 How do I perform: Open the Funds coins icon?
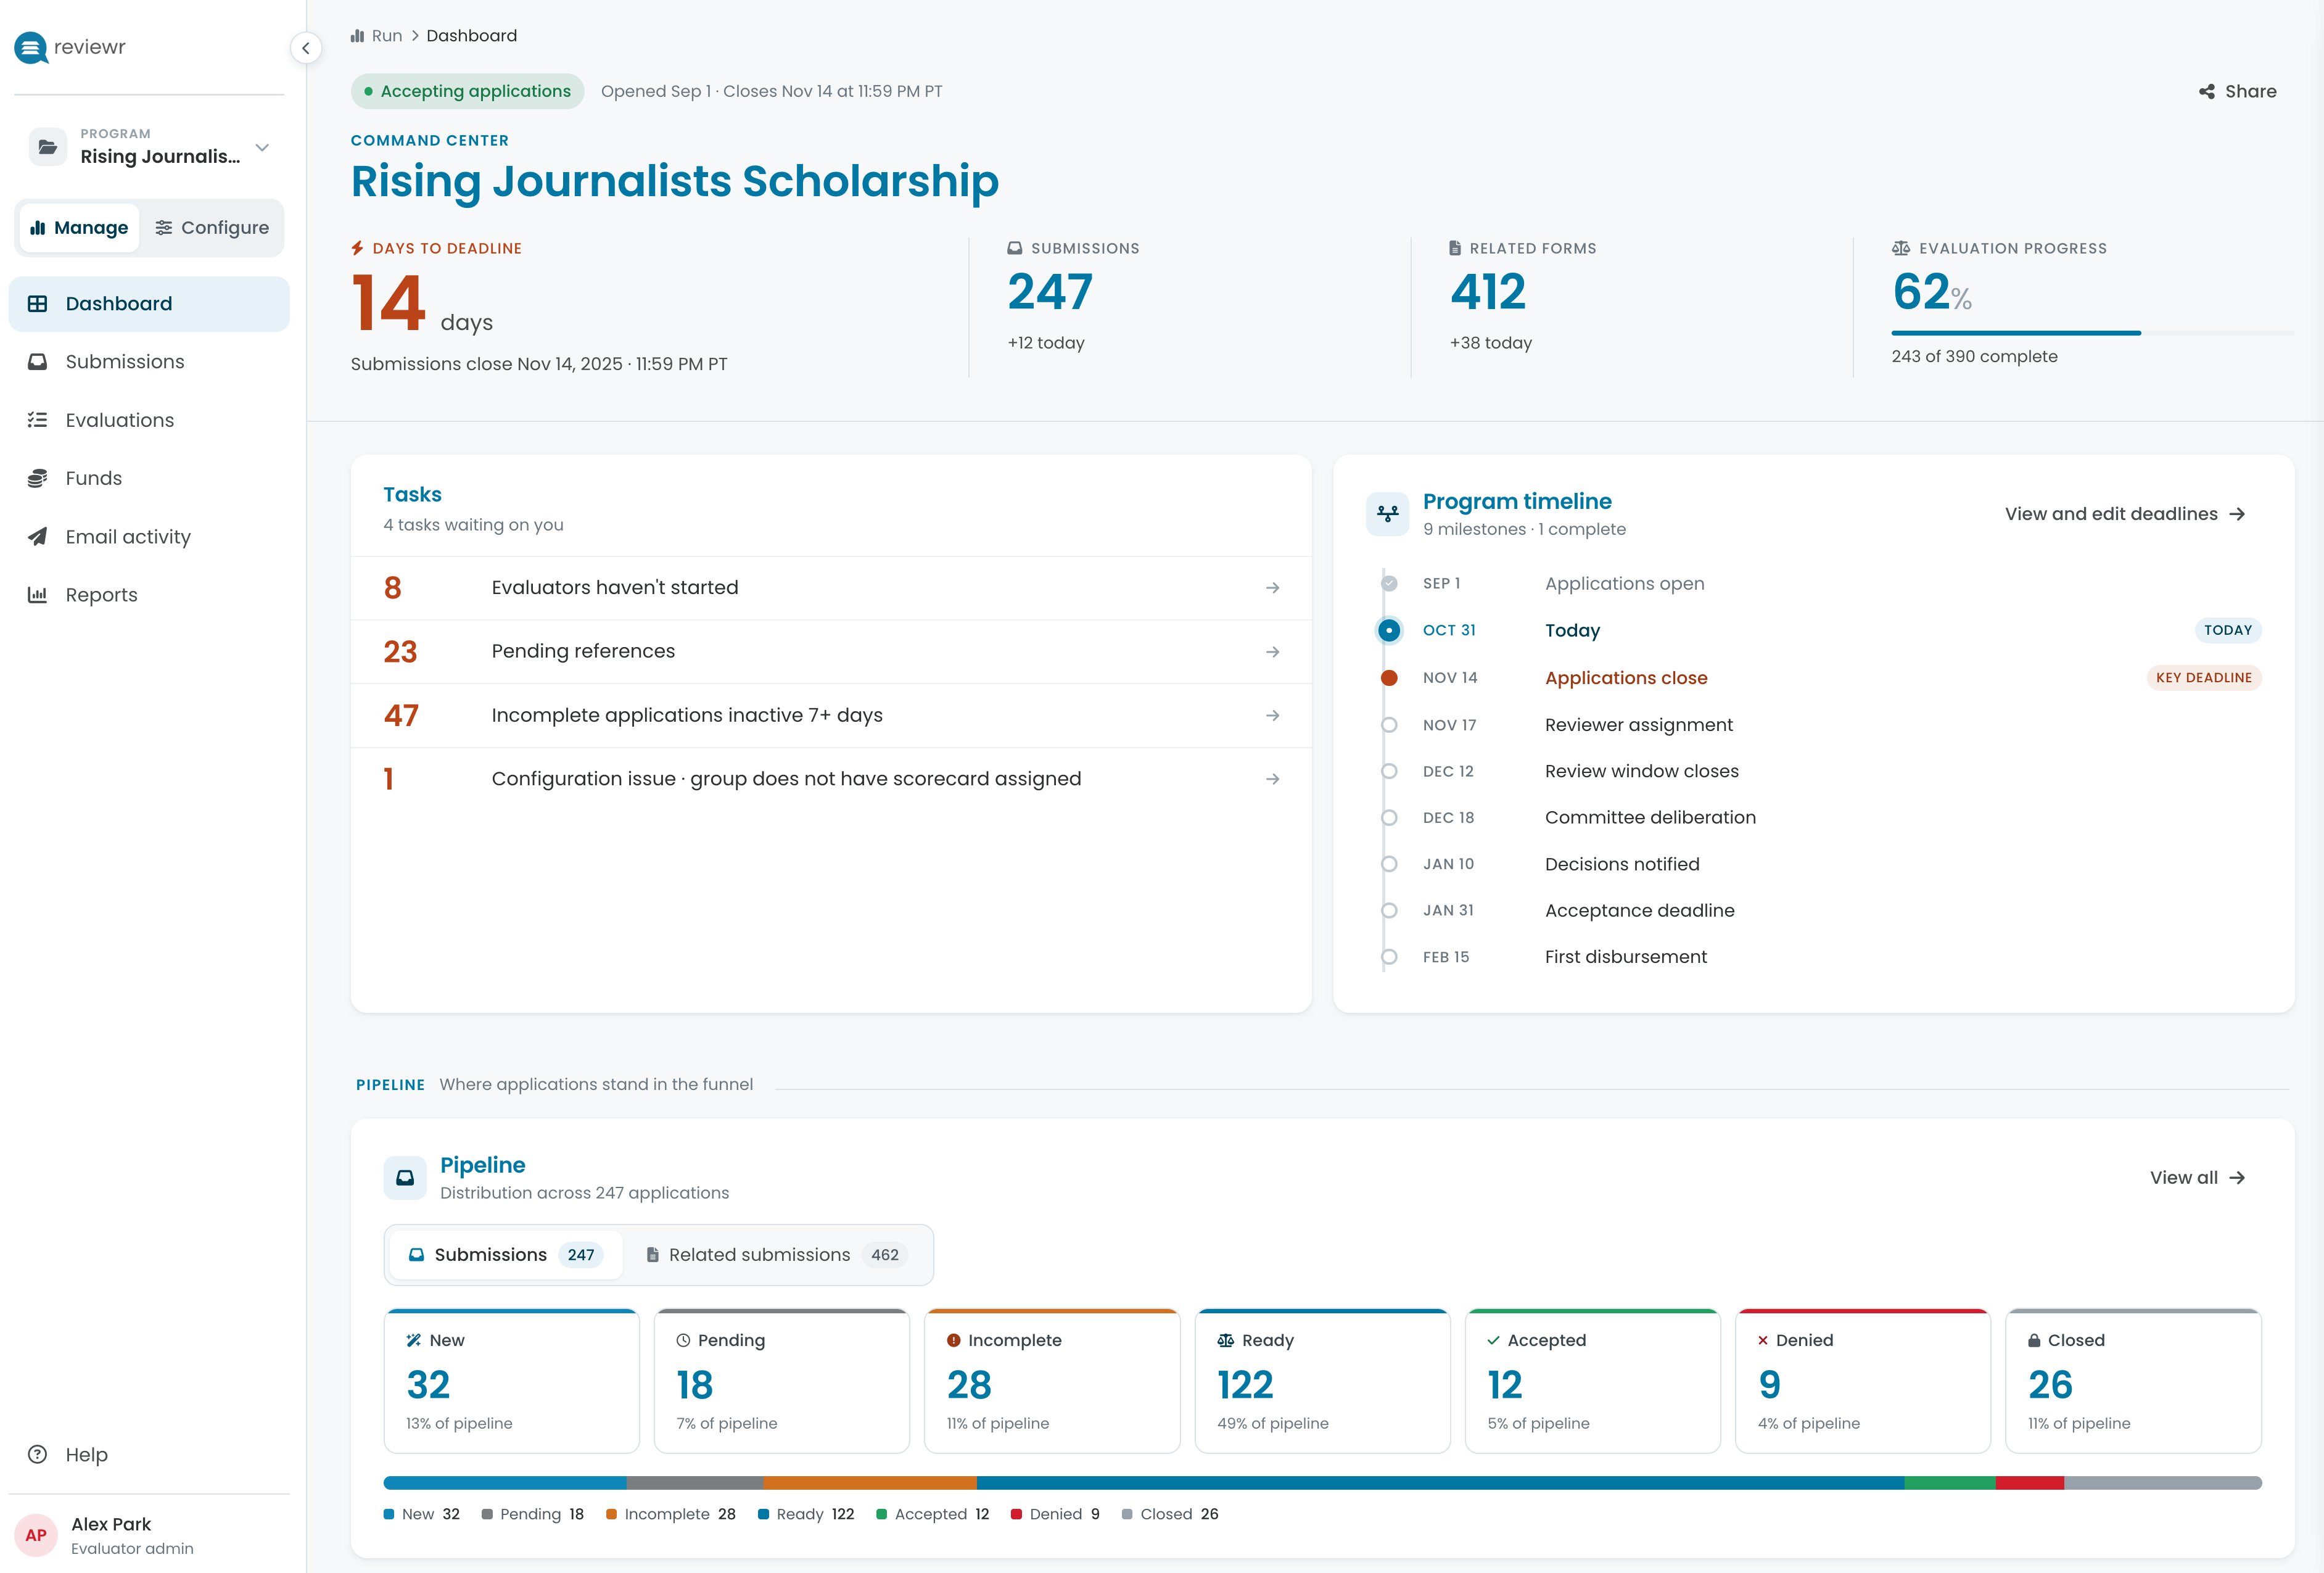tap(37, 478)
